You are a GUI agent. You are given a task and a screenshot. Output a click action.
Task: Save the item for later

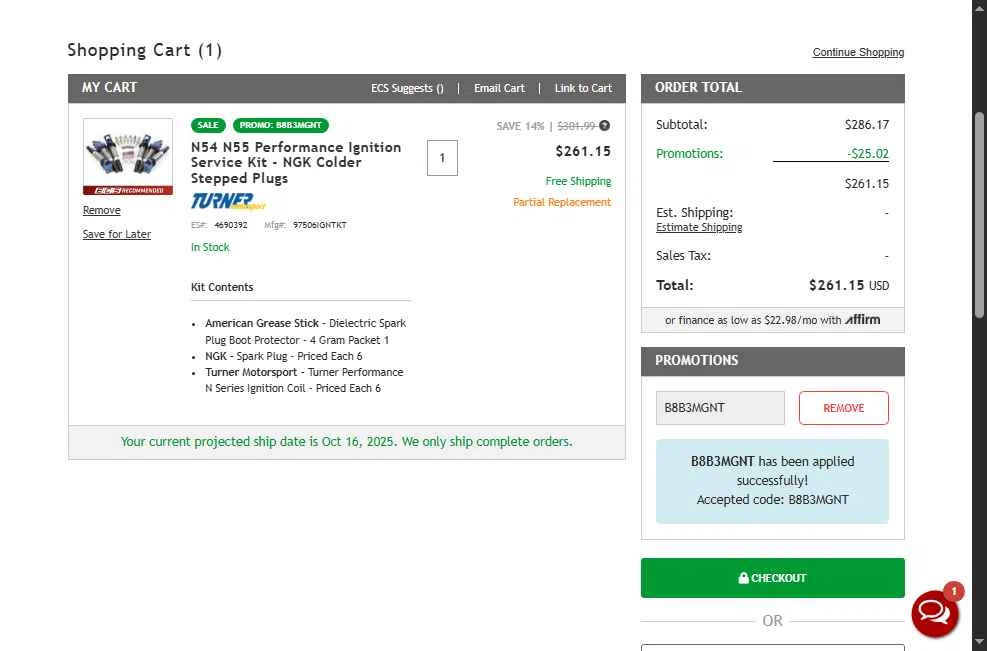[x=117, y=234]
